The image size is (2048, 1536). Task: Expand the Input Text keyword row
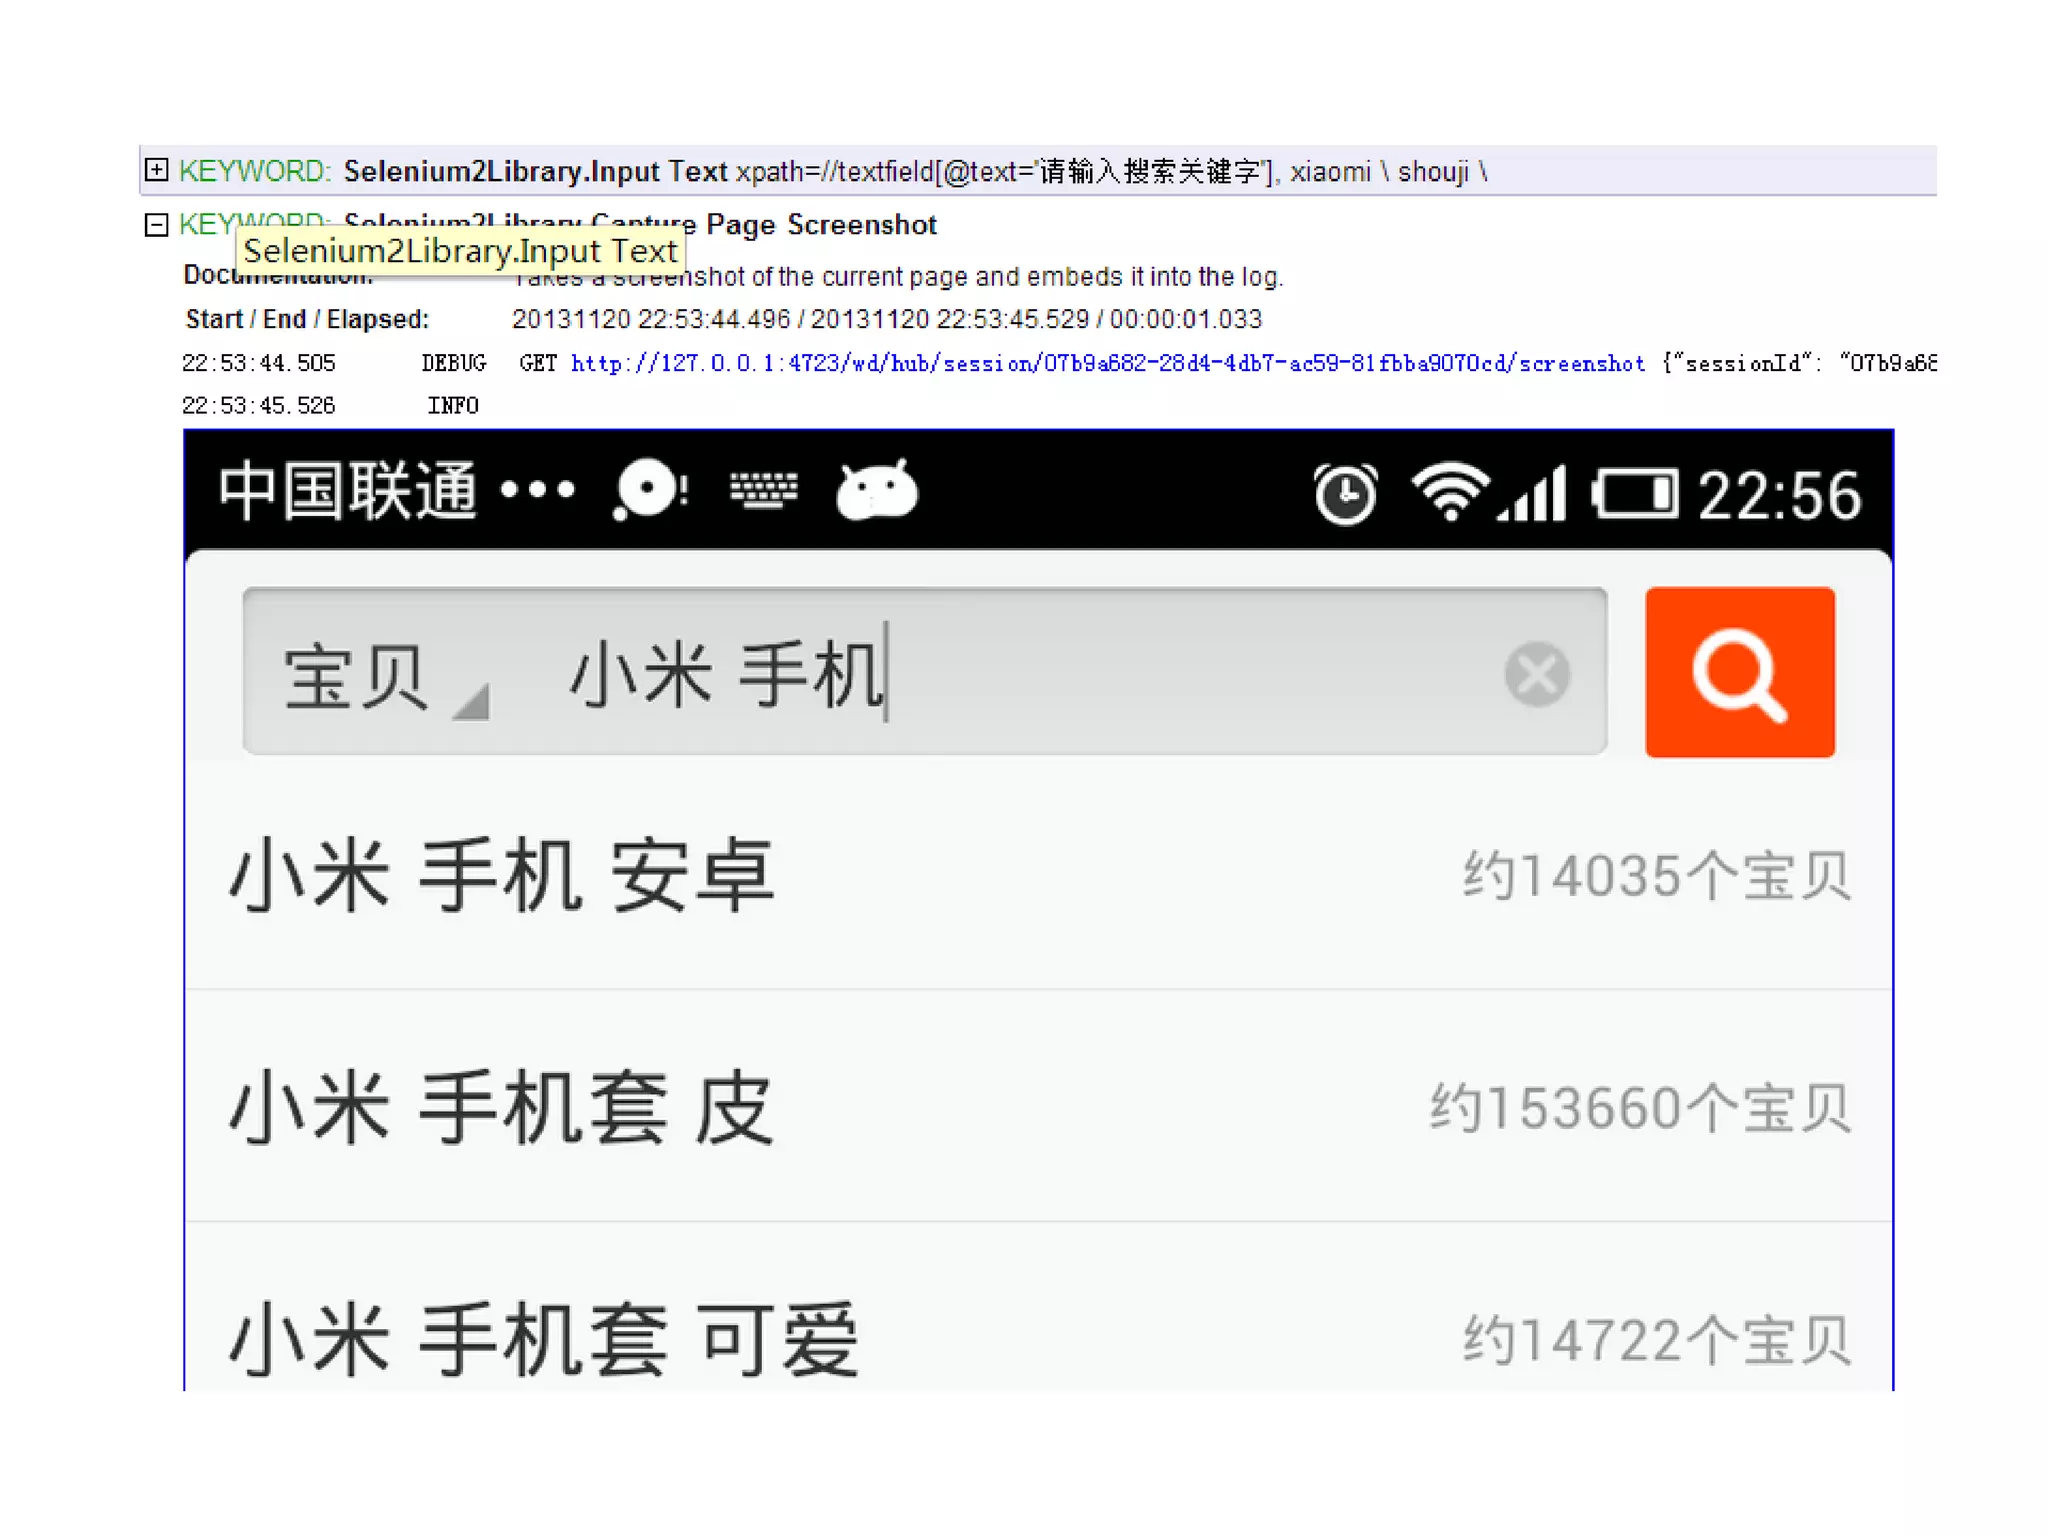156,170
